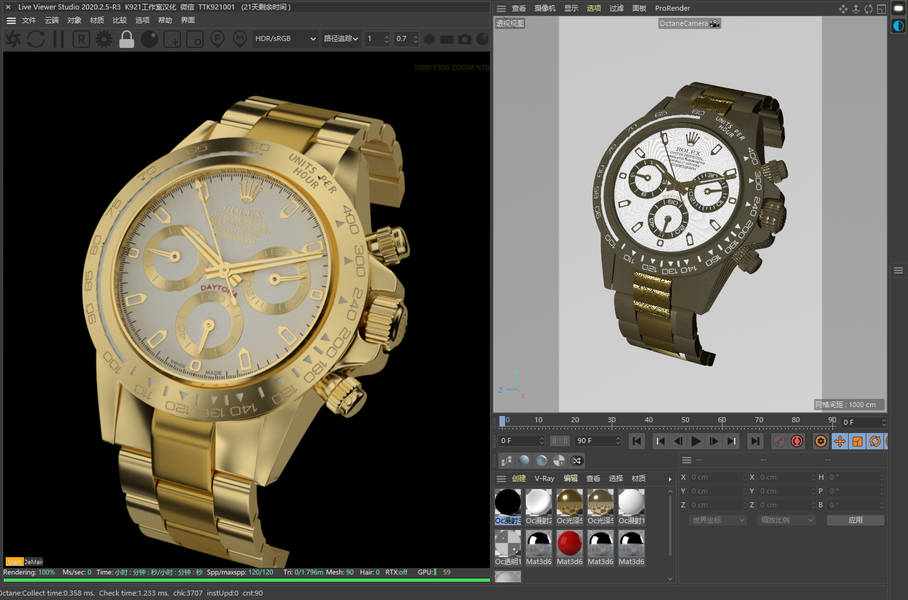This screenshot has height=600, width=908.
Task: Click viewport dolly zoom icon
Action: [855, 9]
